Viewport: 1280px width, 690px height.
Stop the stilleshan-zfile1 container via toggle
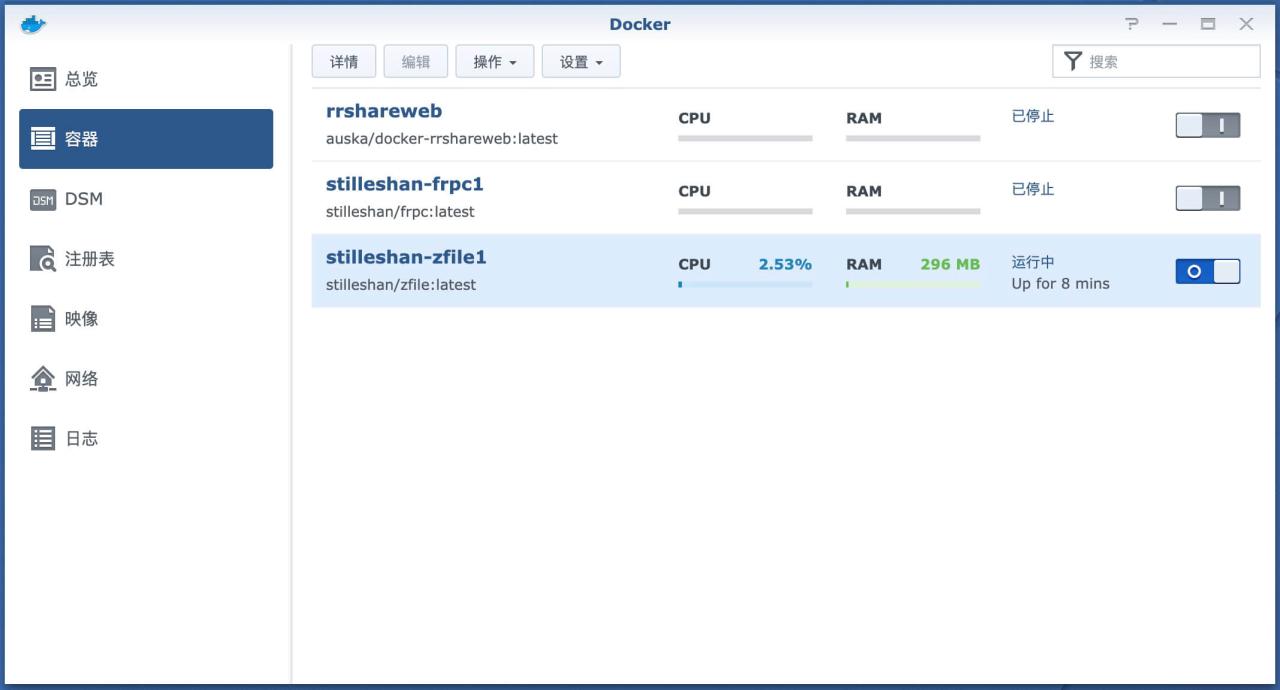click(x=1207, y=270)
